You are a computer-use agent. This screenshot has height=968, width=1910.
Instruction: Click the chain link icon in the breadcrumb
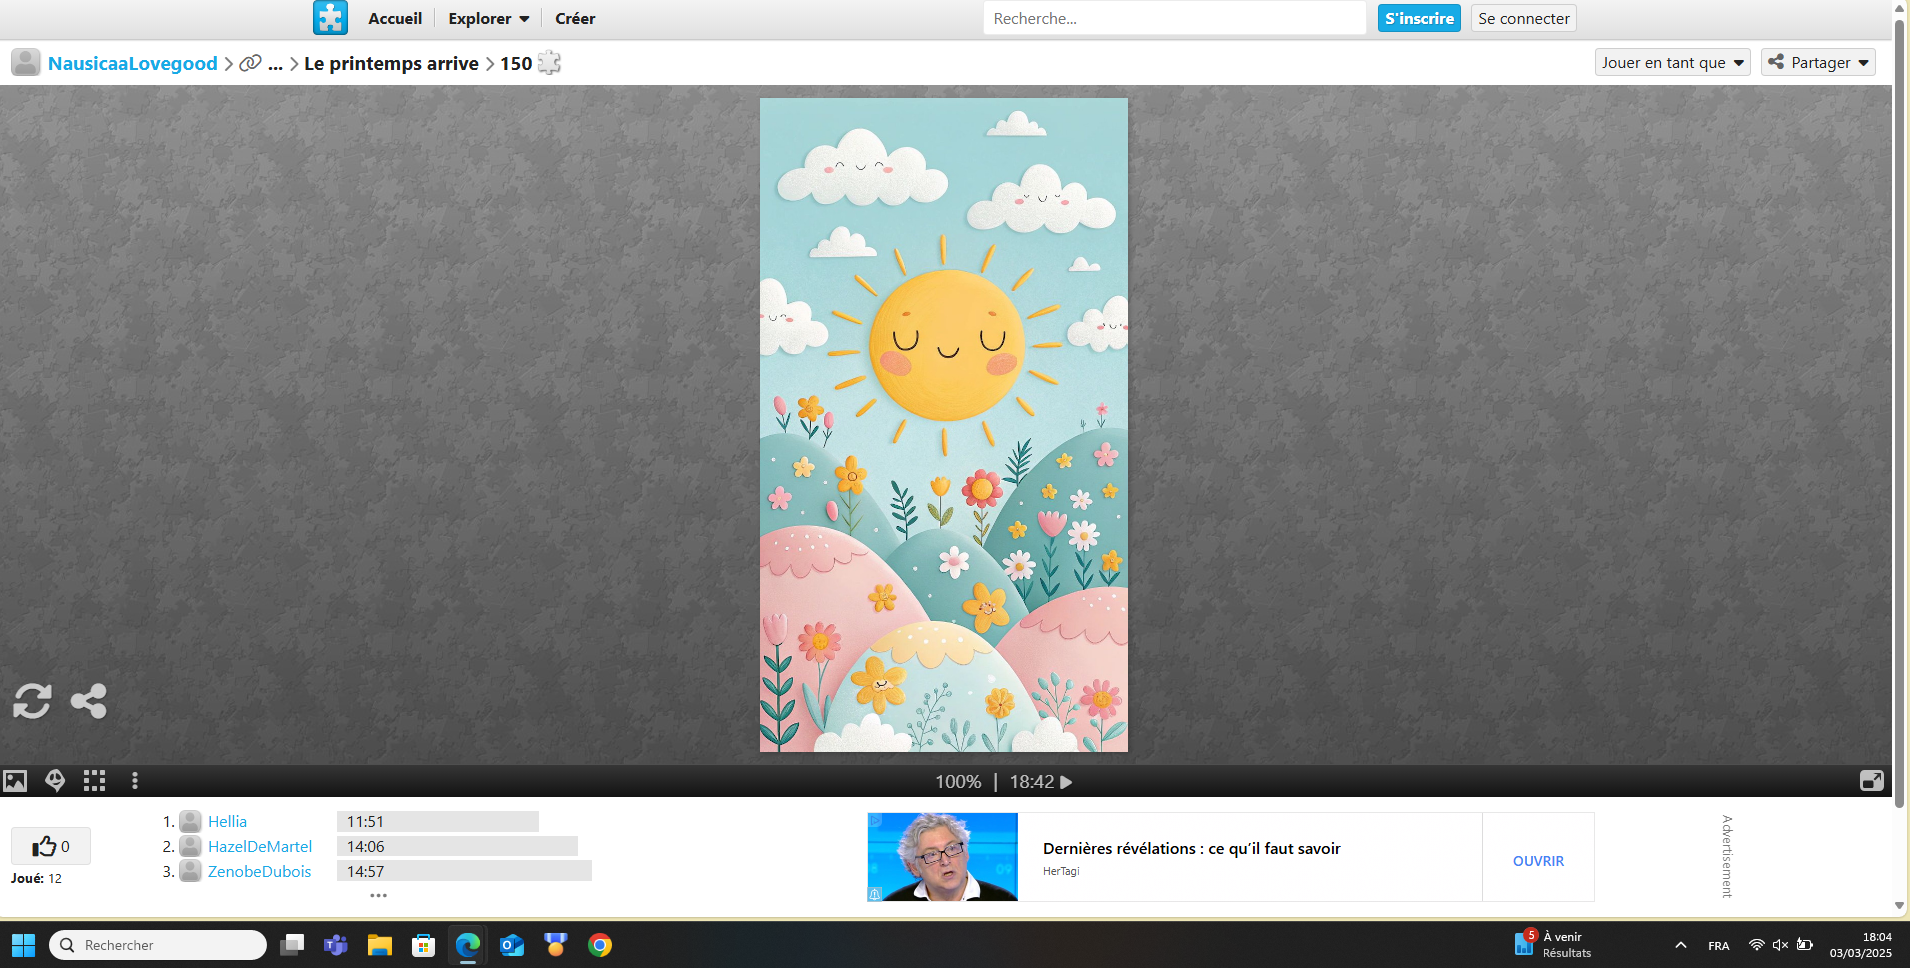click(250, 63)
